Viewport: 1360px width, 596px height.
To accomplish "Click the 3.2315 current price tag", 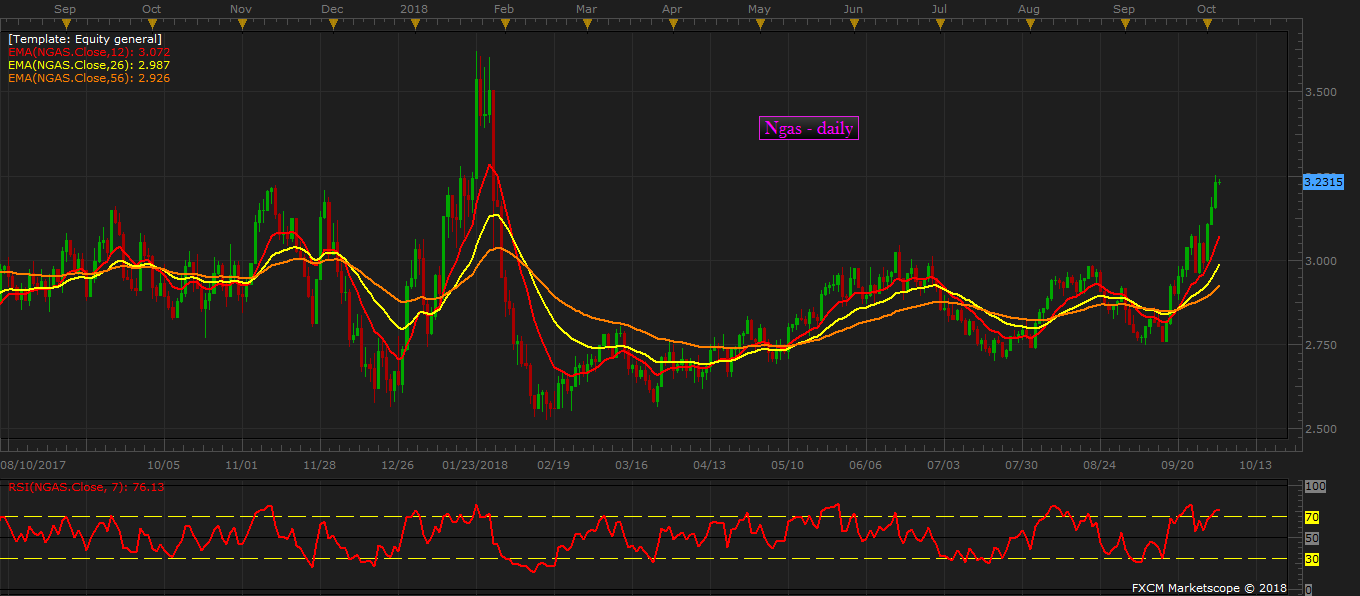I will click(x=1322, y=182).
